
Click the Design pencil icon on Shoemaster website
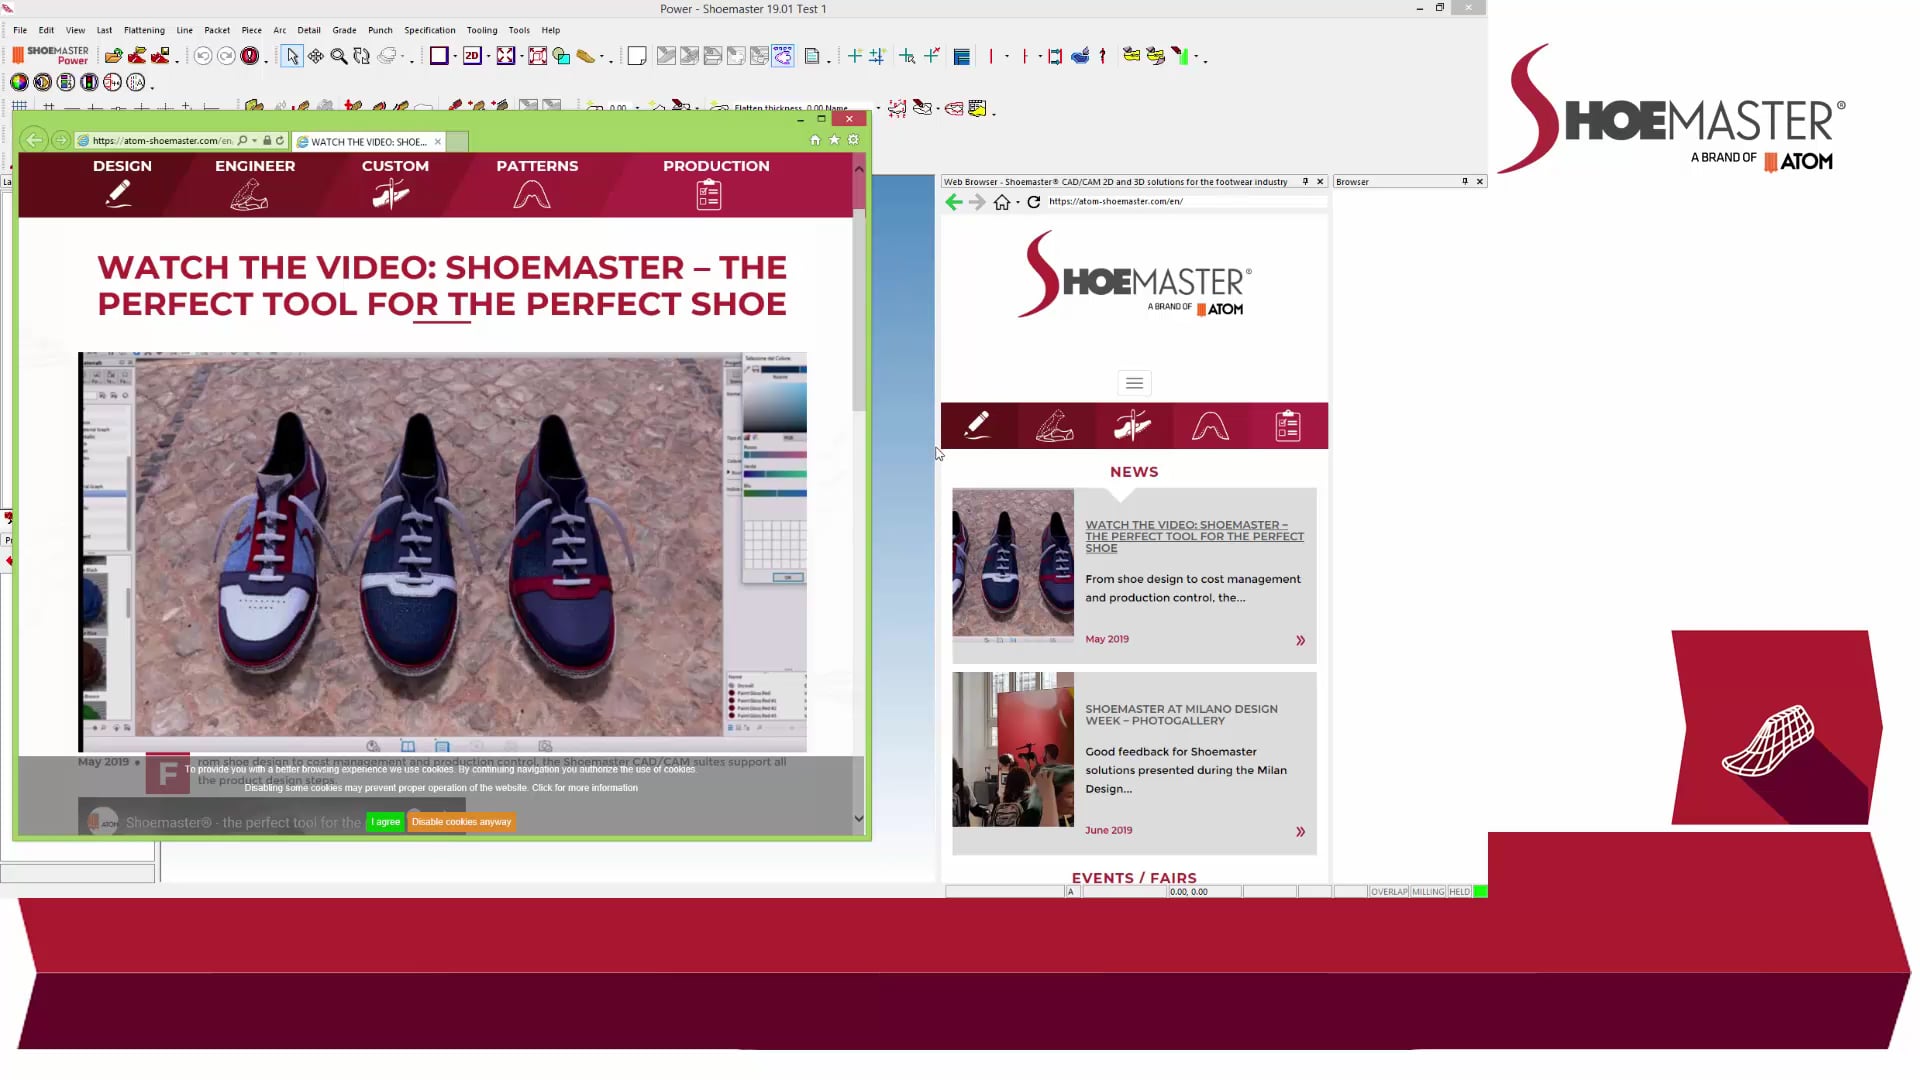(120, 193)
